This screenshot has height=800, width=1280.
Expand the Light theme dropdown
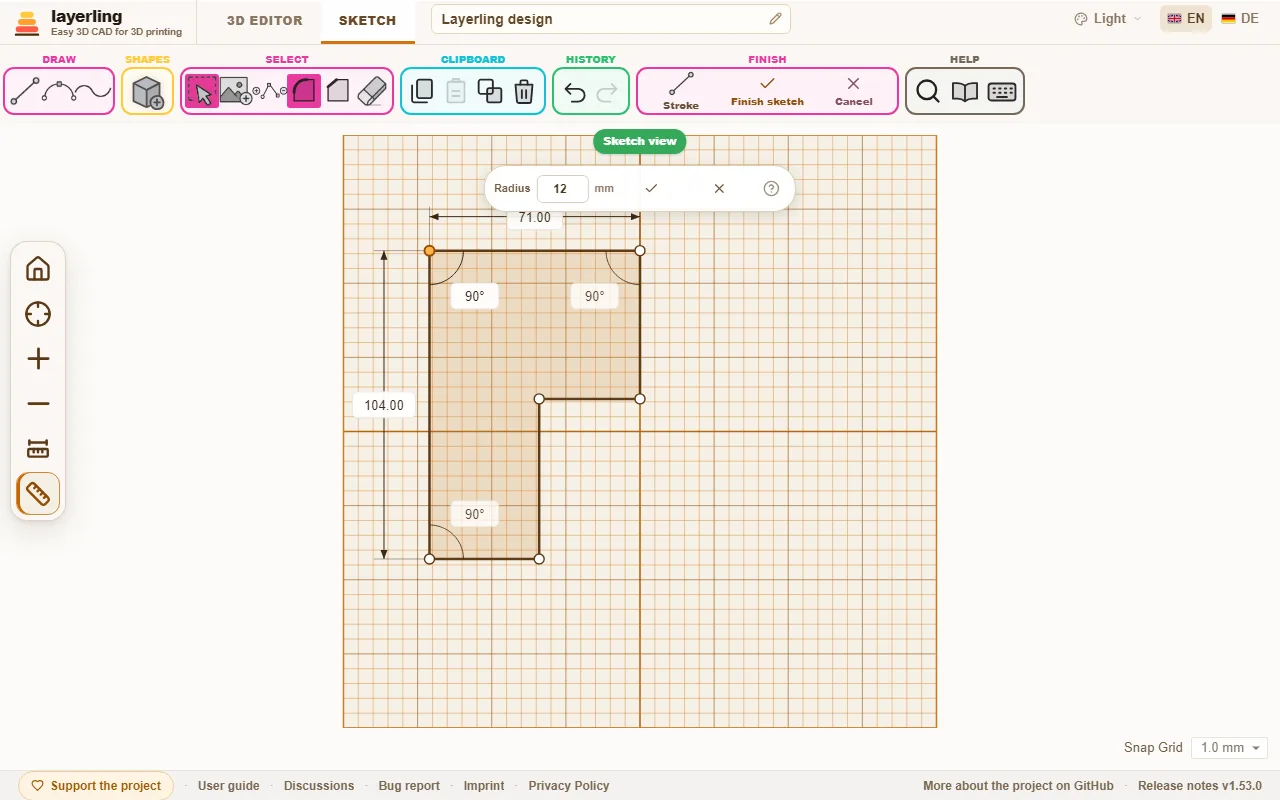1108,19
